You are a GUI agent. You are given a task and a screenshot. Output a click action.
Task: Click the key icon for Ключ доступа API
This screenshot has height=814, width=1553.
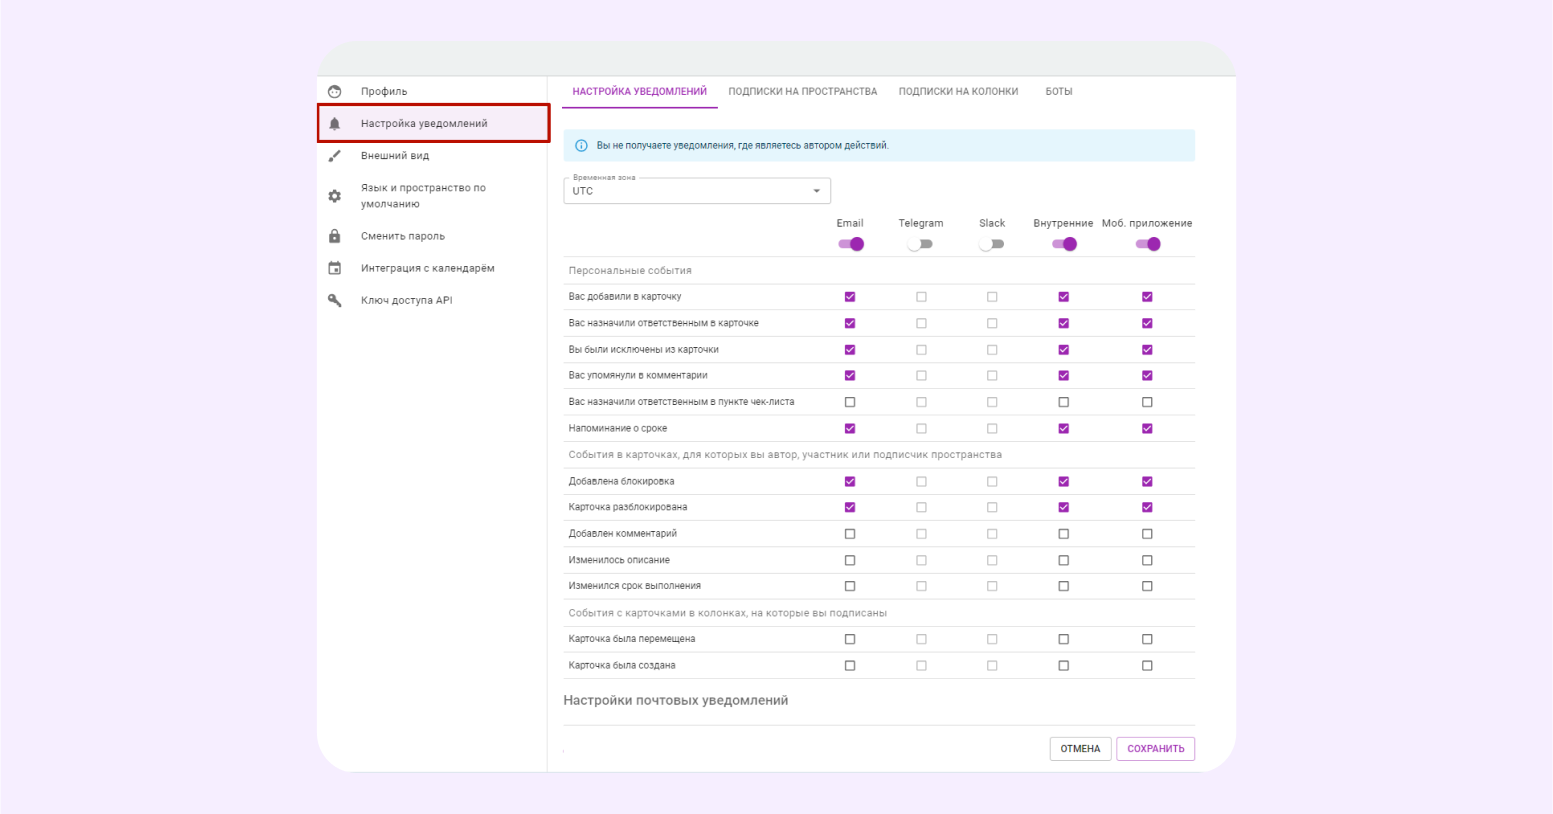(335, 300)
